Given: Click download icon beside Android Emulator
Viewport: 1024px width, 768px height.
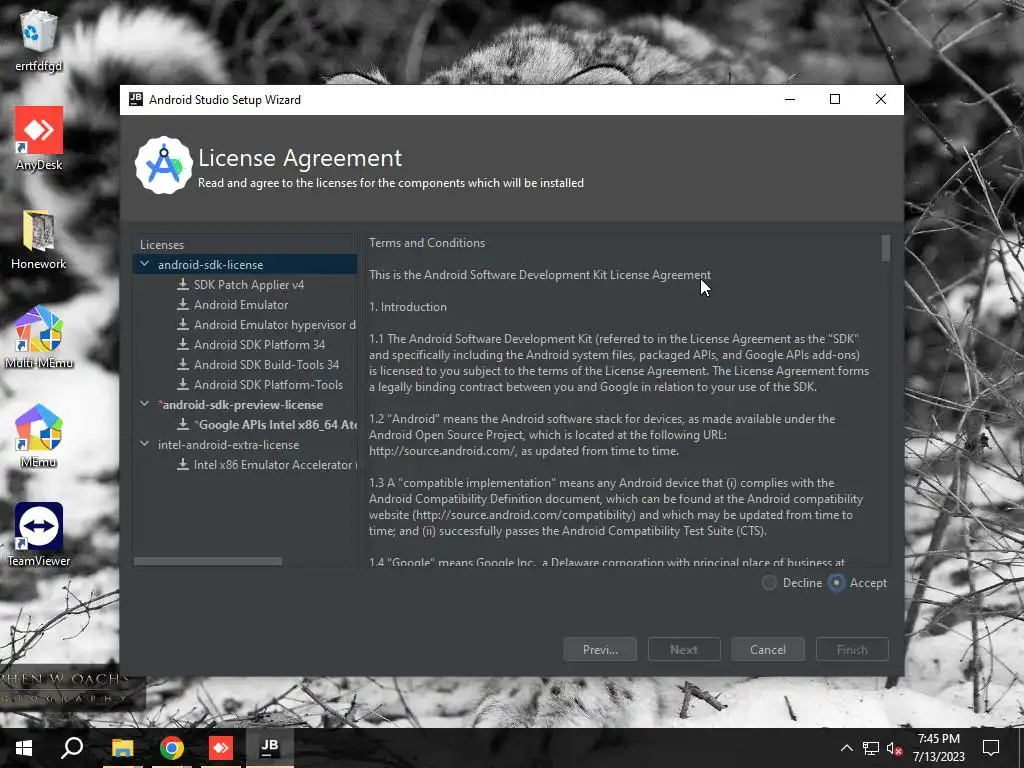Looking at the screenshot, I should [183, 304].
